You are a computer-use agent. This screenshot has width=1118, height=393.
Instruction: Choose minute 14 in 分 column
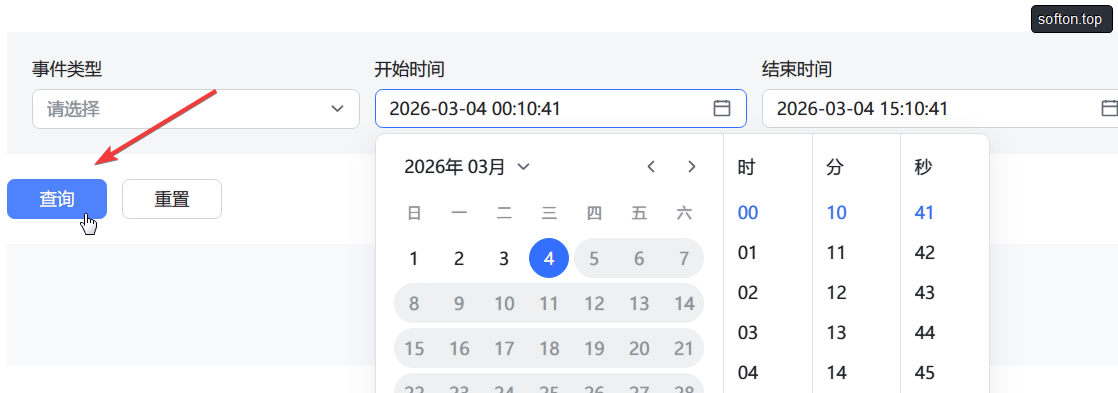point(836,372)
